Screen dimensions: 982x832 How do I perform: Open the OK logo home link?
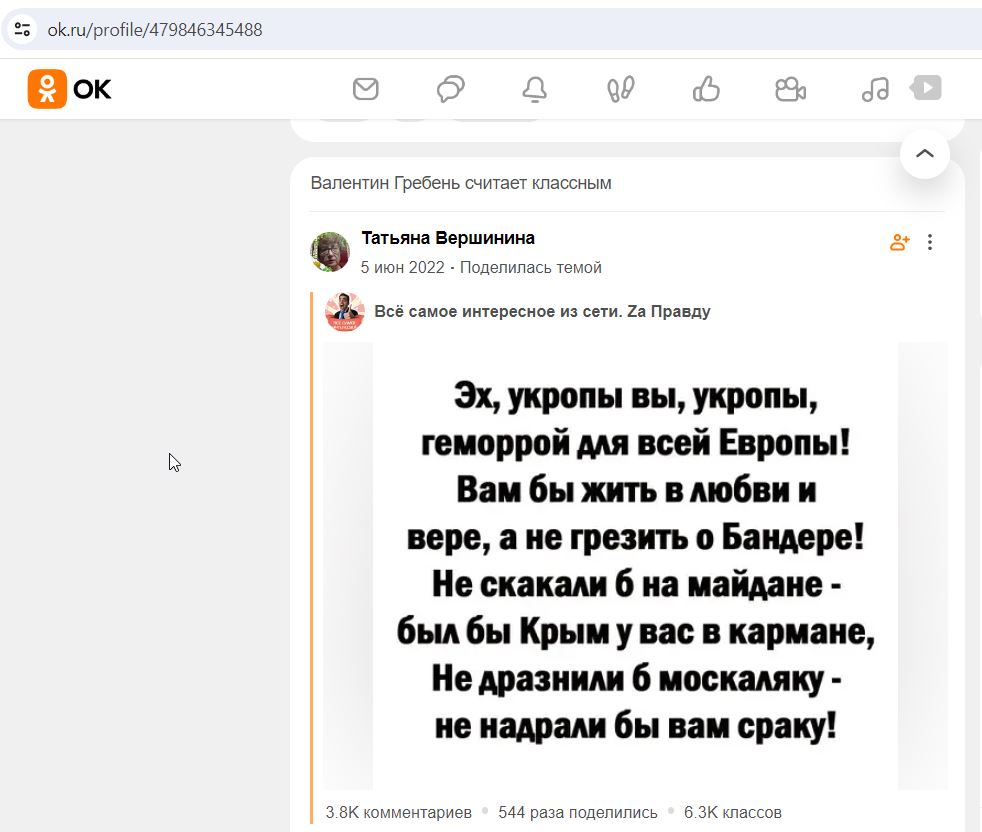[70, 89]
